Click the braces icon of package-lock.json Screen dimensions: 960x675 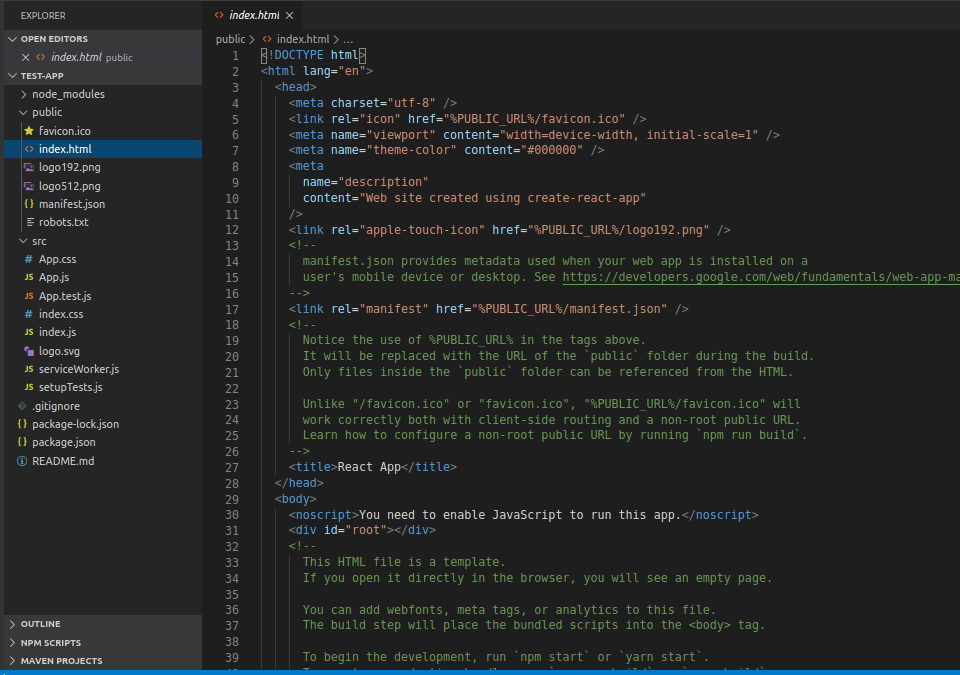click(22, 423)
